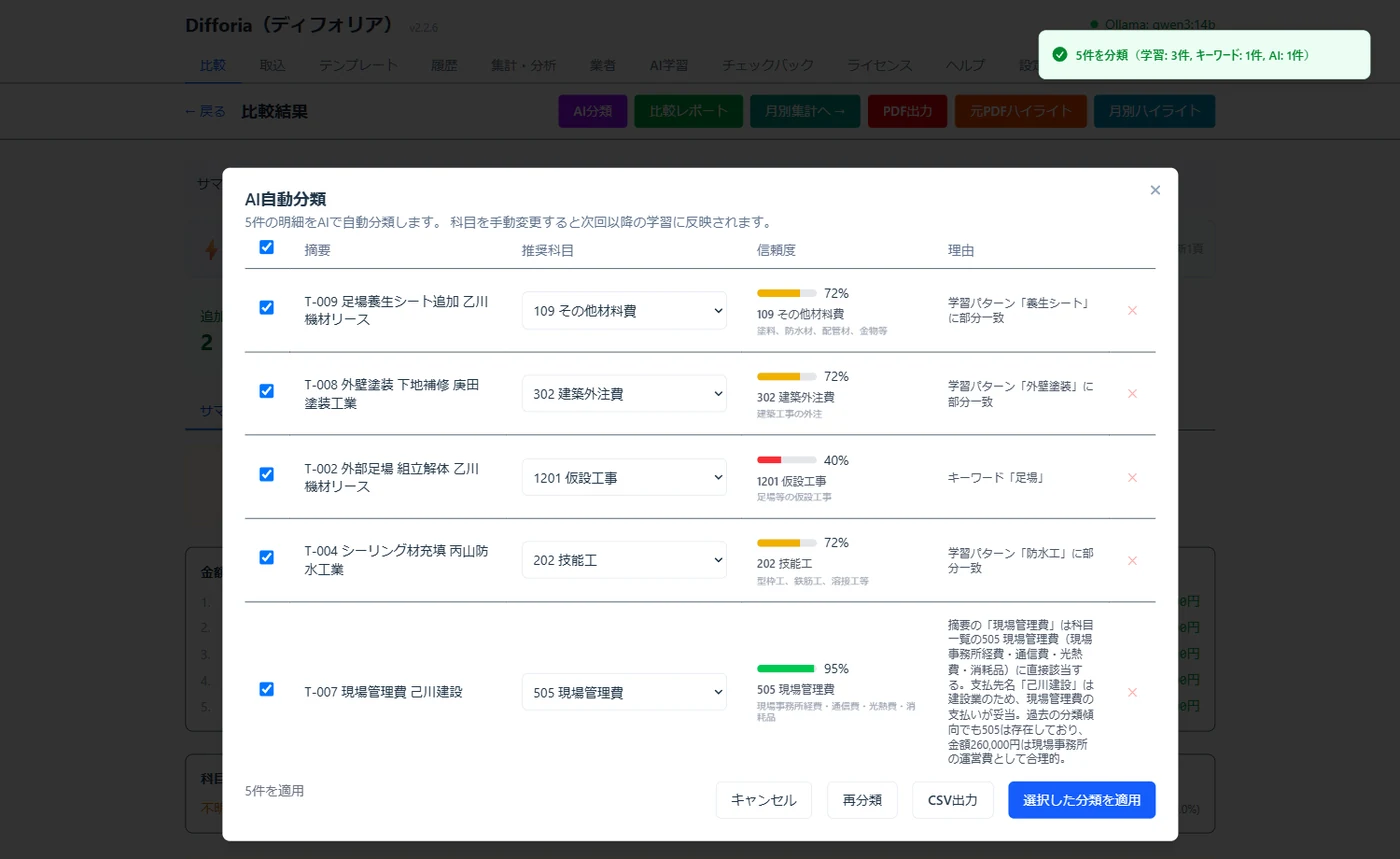Click the 月別ハイライト button

[x=1154, y=112]
